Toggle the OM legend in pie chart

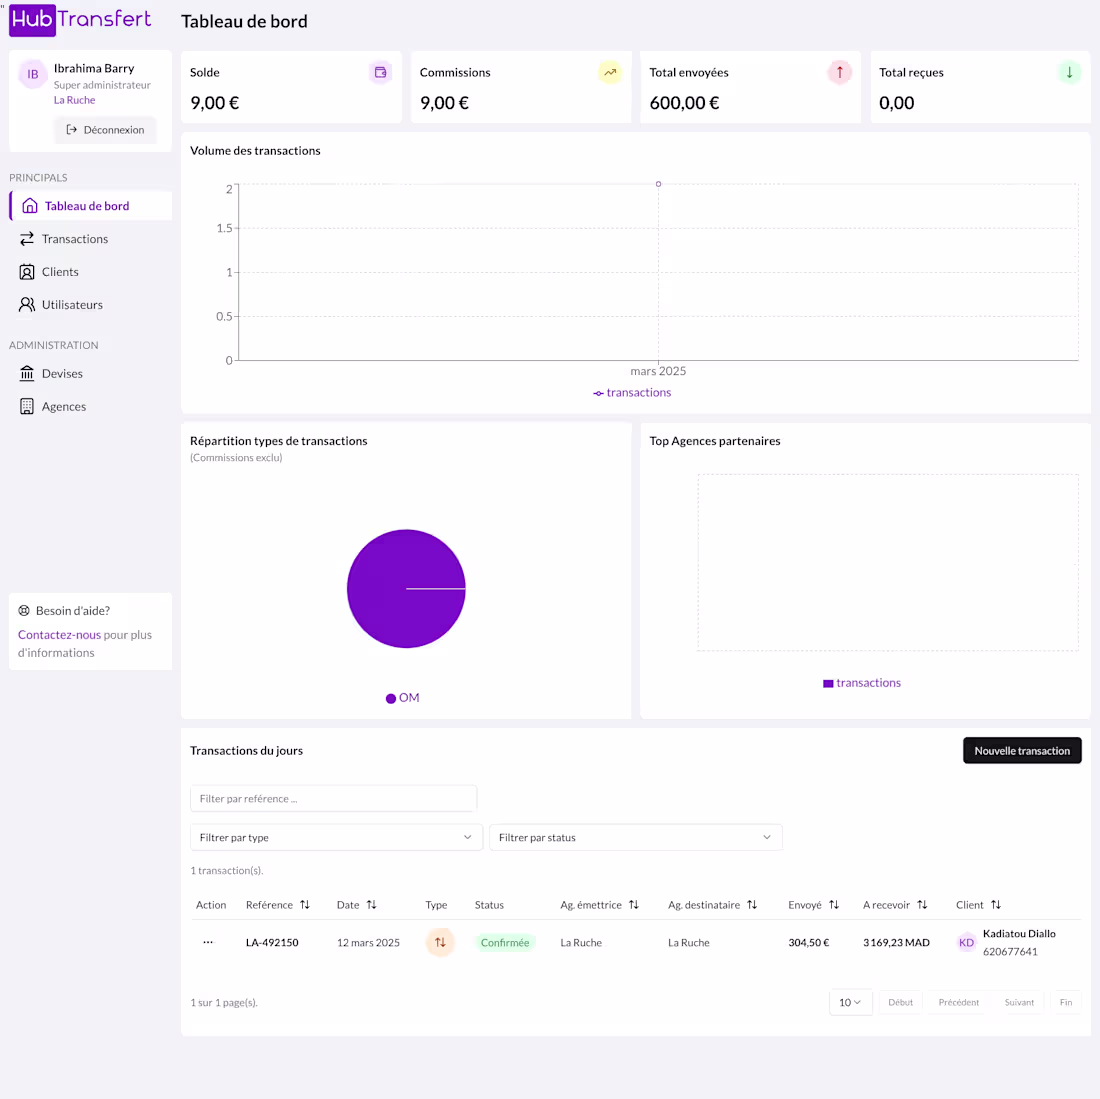[403, 698]
